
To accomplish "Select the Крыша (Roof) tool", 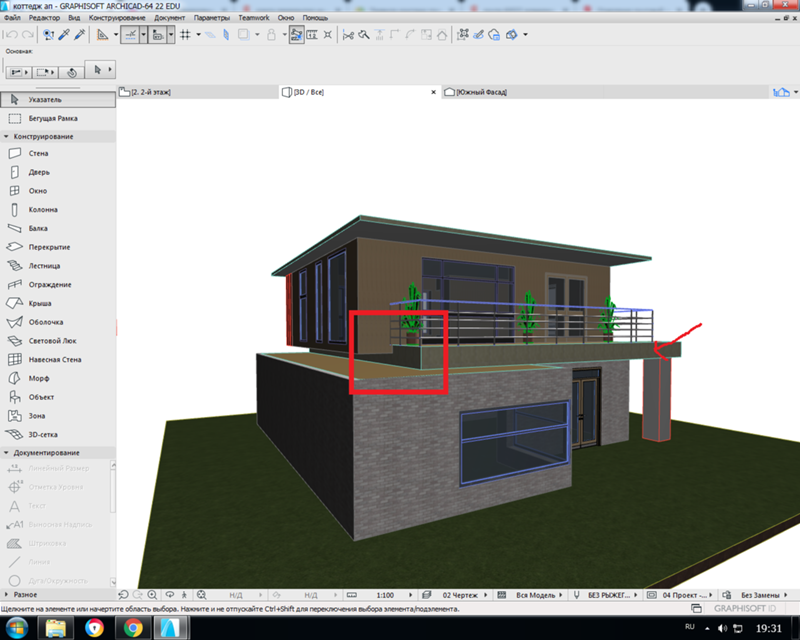I will [x=39, y=303].
